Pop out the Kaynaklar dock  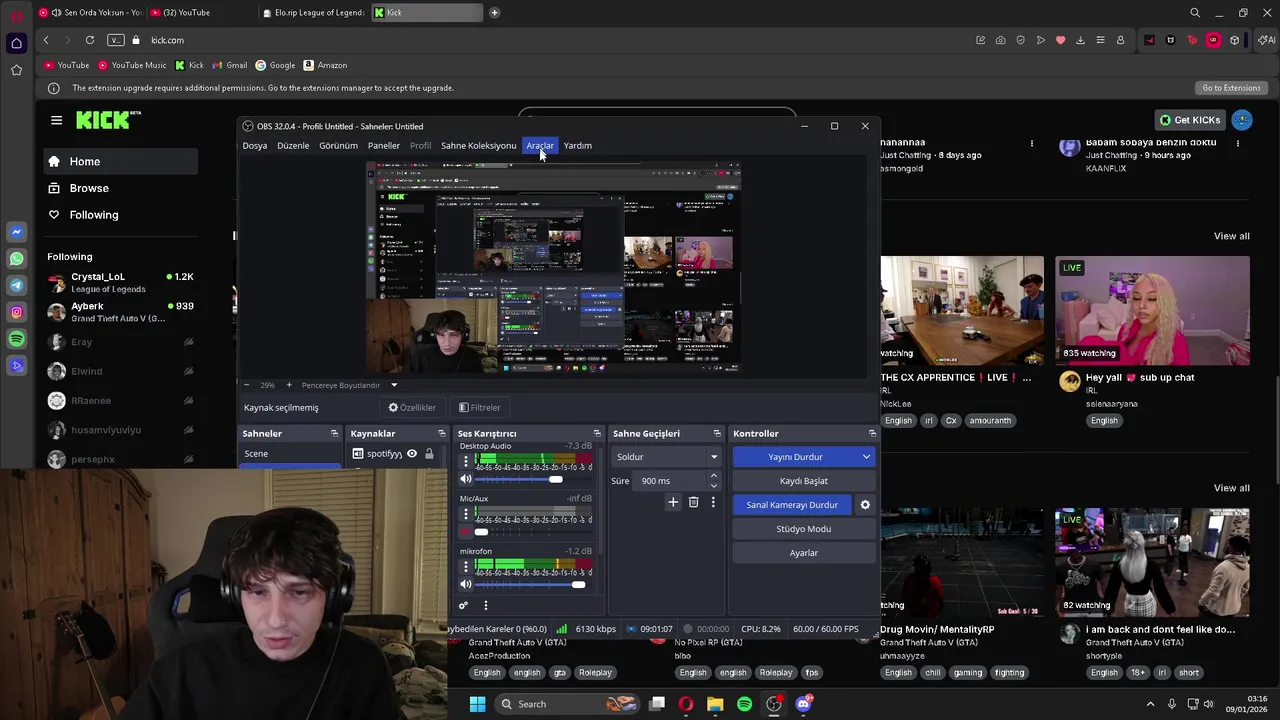[x=441, y=433]
